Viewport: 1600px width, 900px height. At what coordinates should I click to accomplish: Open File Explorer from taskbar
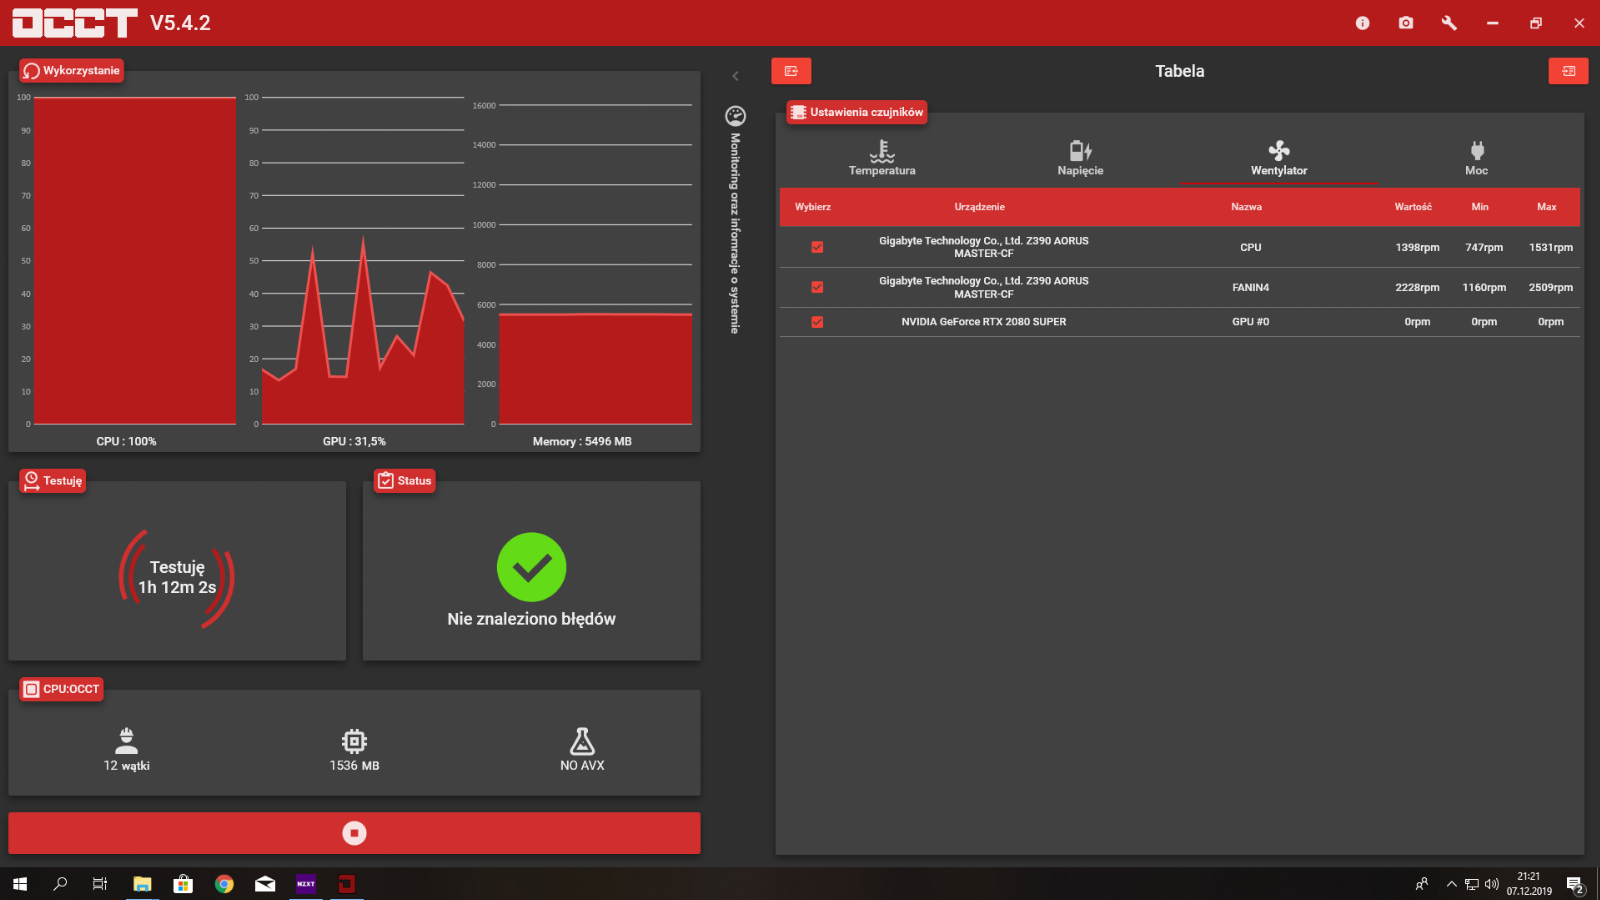click(142, 884)
